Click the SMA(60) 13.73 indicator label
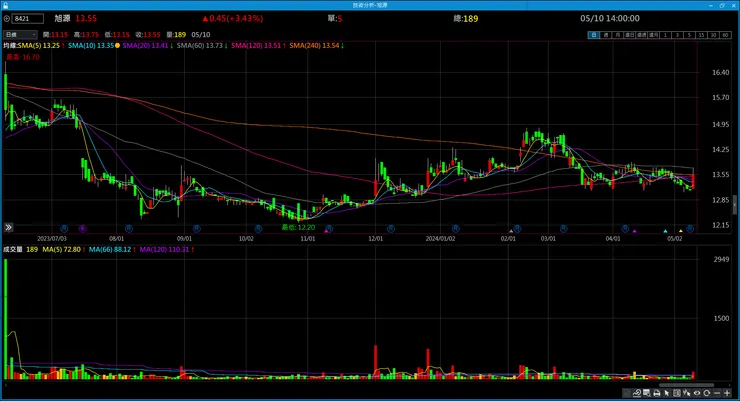The height and width of the screenshot is (401, 740). click(x=200, y=45)
